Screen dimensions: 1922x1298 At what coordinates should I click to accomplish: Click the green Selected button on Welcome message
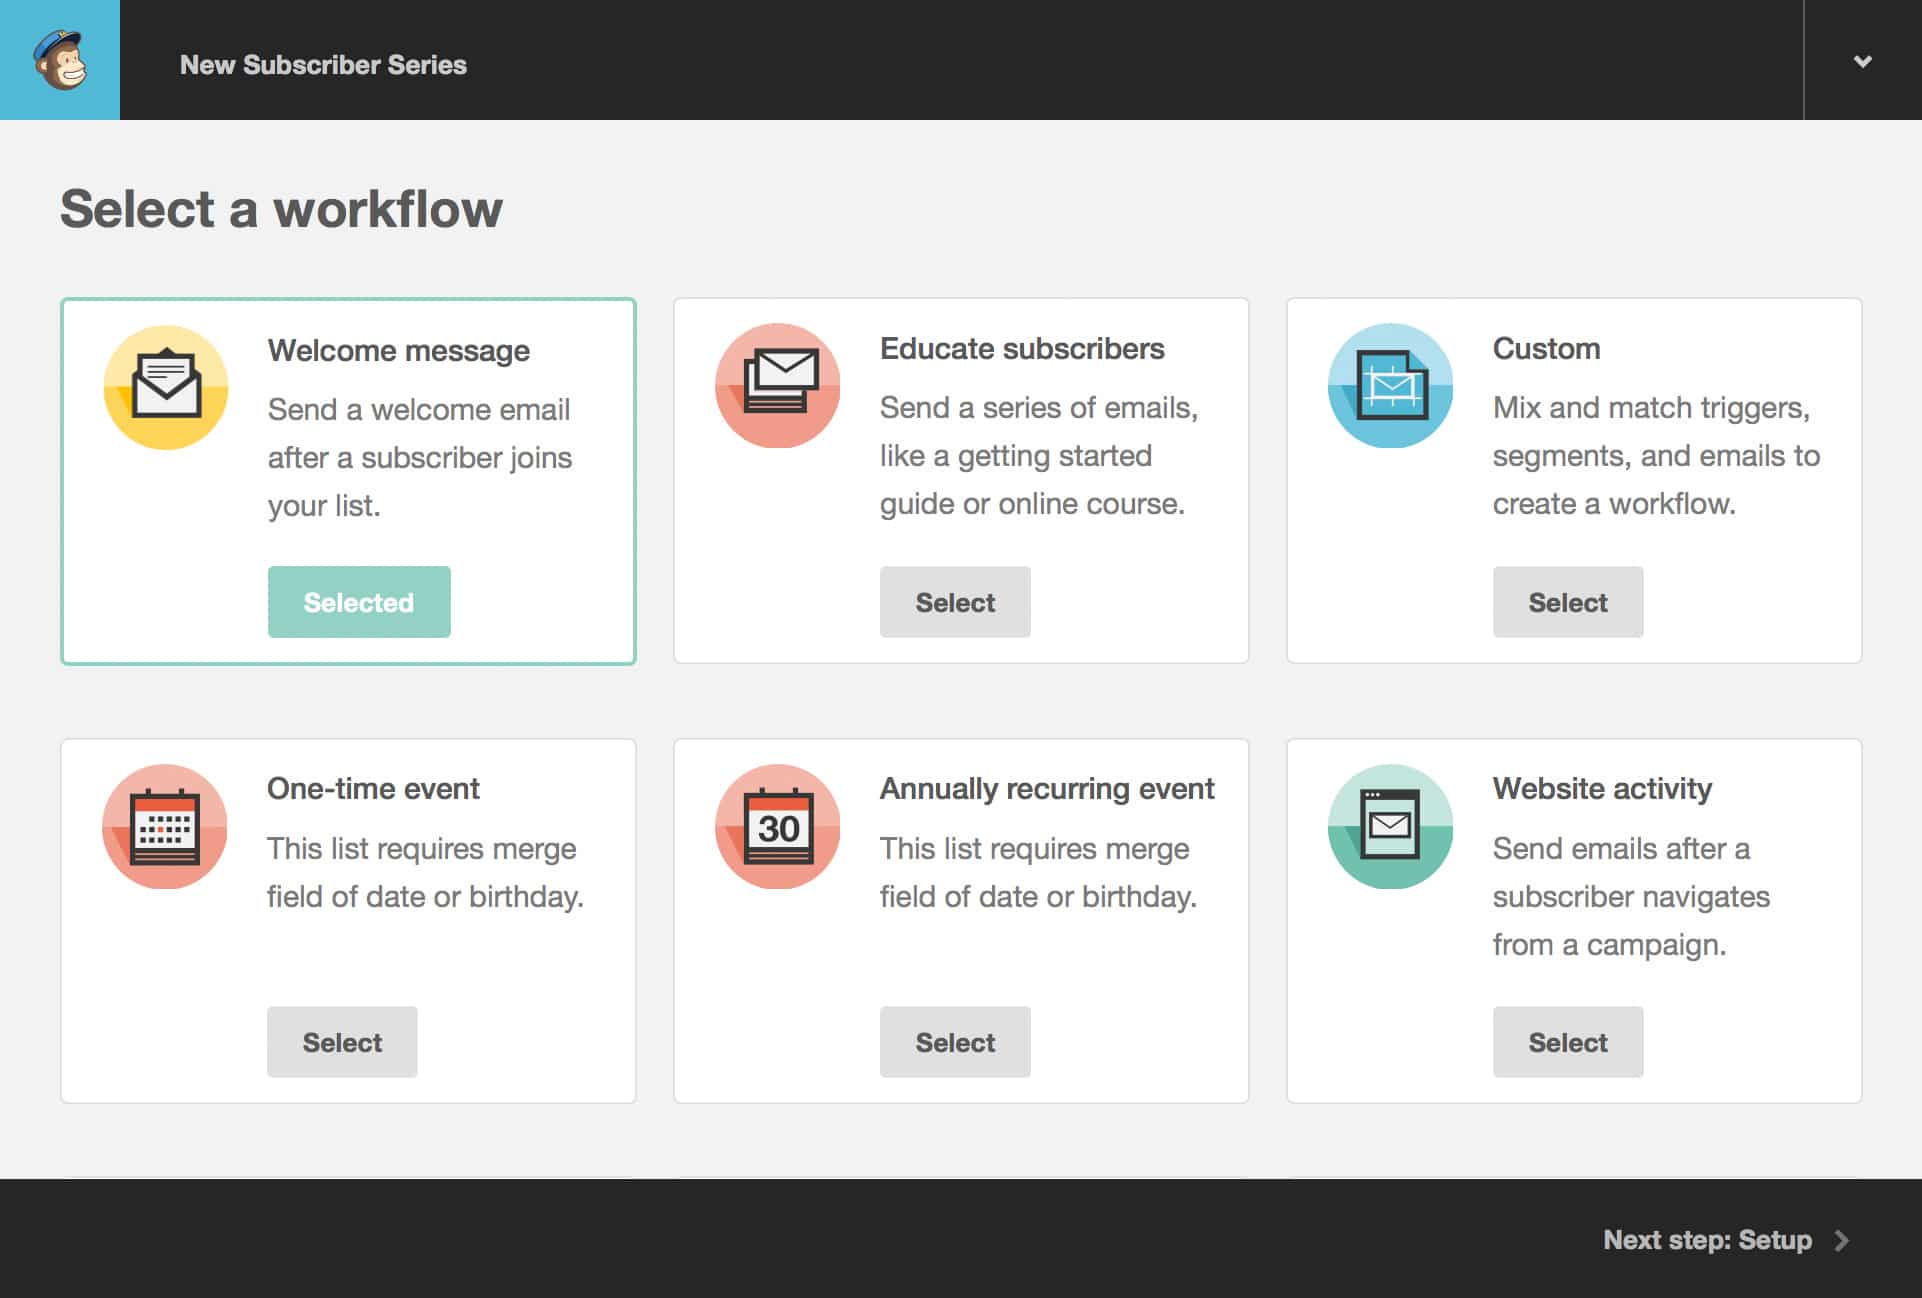coord(358,601)
